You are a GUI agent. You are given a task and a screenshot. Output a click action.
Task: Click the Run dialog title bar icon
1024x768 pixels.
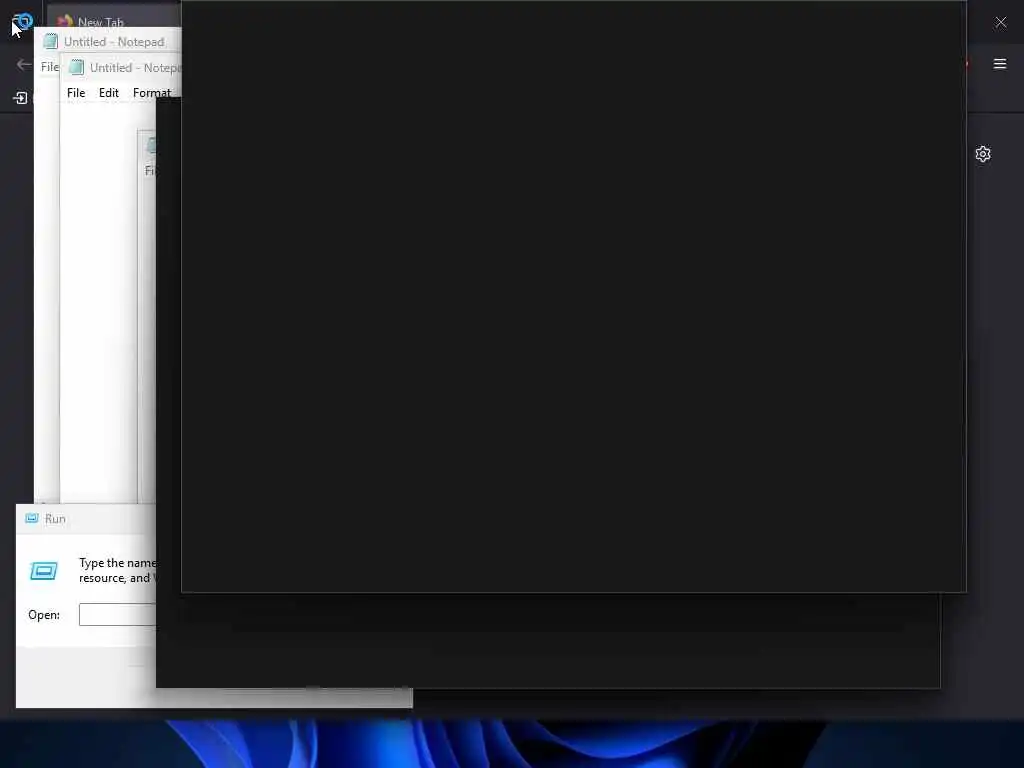click(x=31, y=519)
